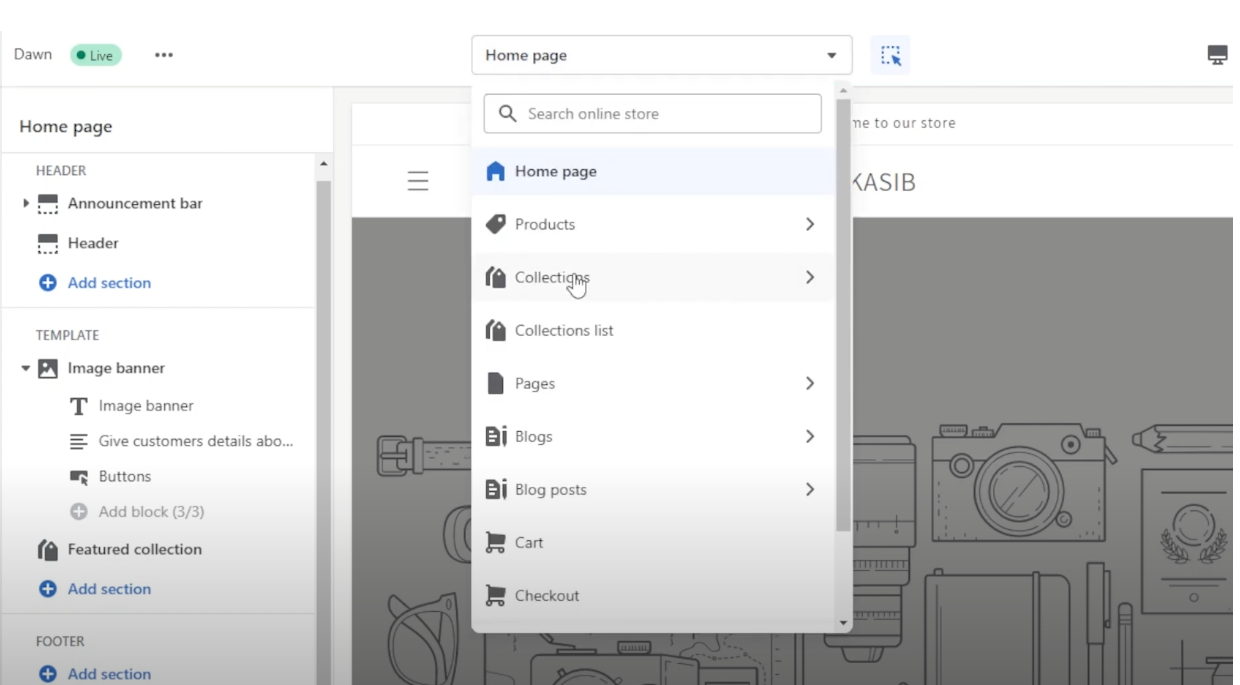
Task: Click the Live status badge
Action: 96,55
